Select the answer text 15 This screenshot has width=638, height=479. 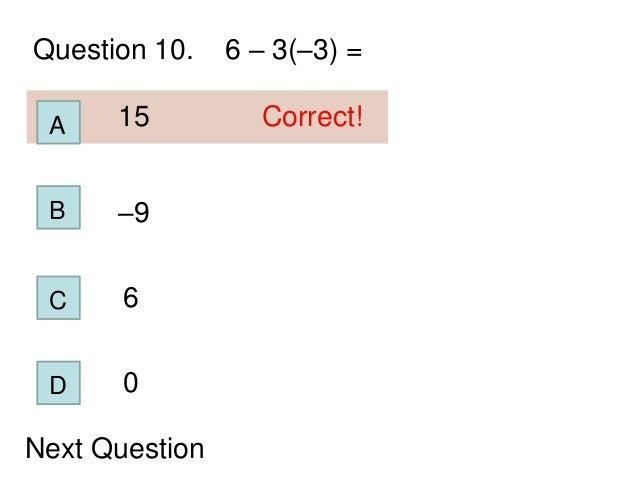tap(134, 116)
